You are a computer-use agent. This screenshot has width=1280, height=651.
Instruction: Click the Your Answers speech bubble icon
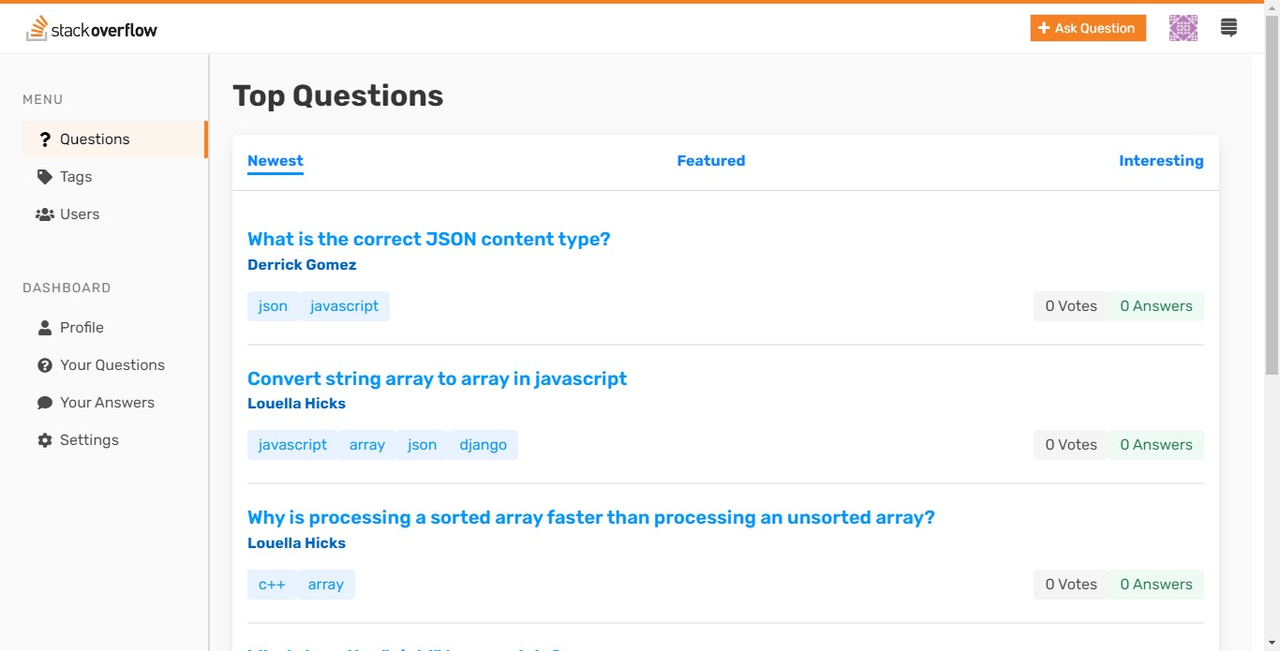coord(44,402)
